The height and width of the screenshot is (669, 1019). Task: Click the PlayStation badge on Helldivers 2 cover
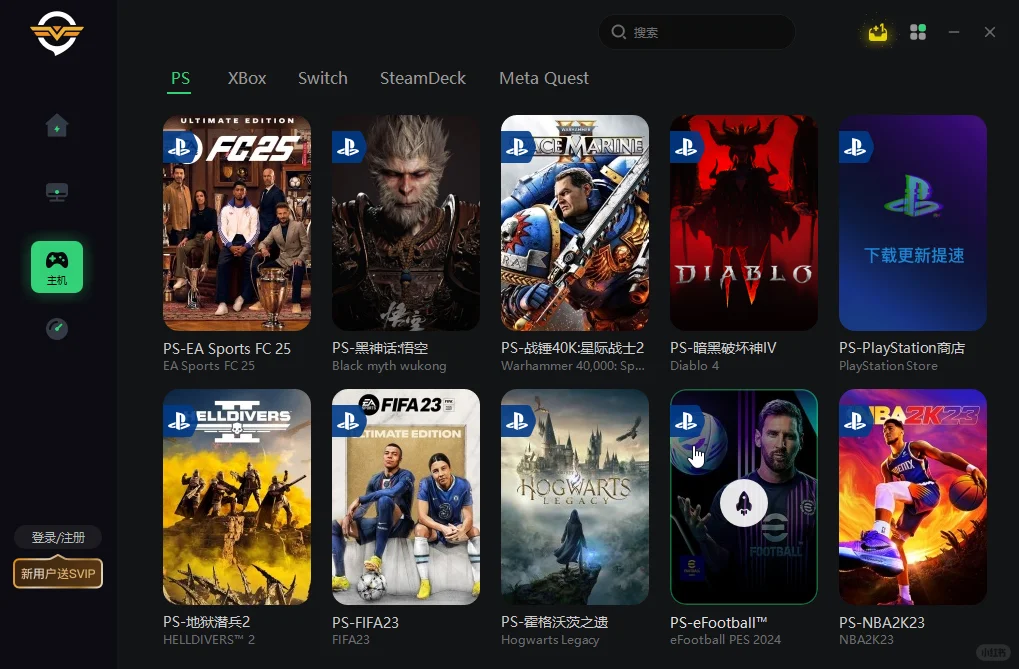click(x=179, y=422)
